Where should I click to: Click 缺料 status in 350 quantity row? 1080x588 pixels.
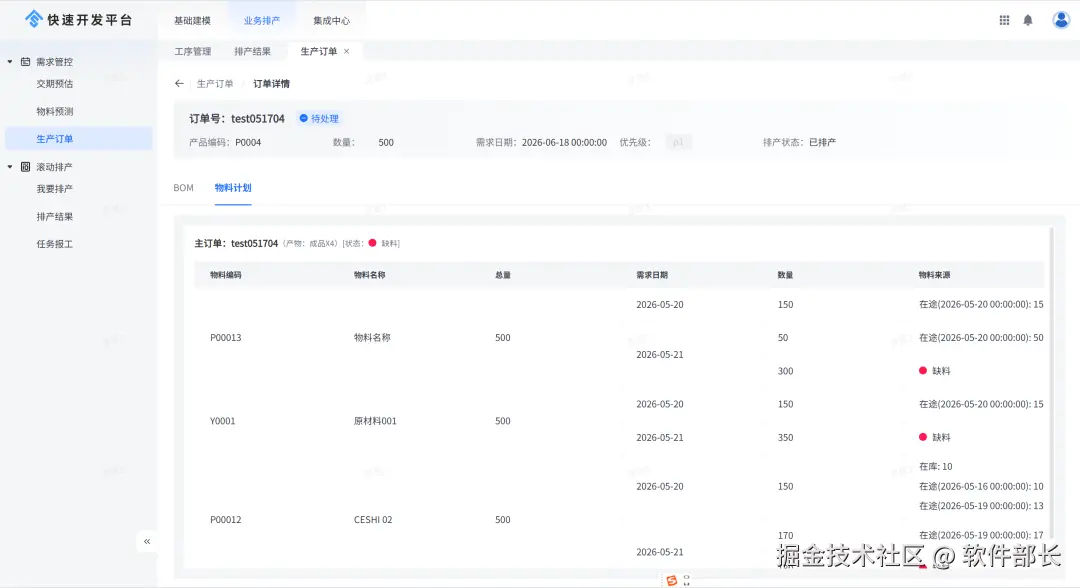tap(935, 437)
